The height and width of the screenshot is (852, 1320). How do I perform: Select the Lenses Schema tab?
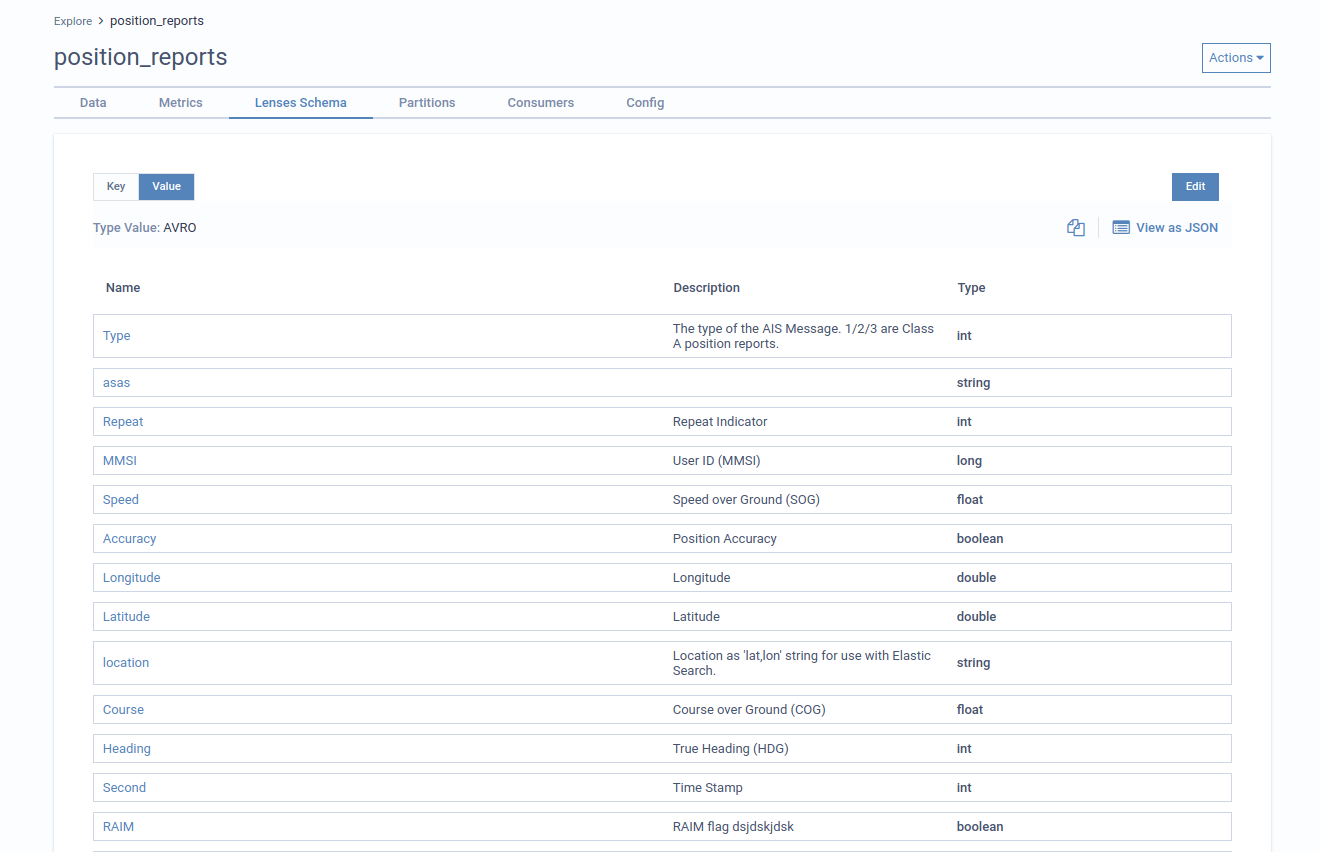[301, 103]
